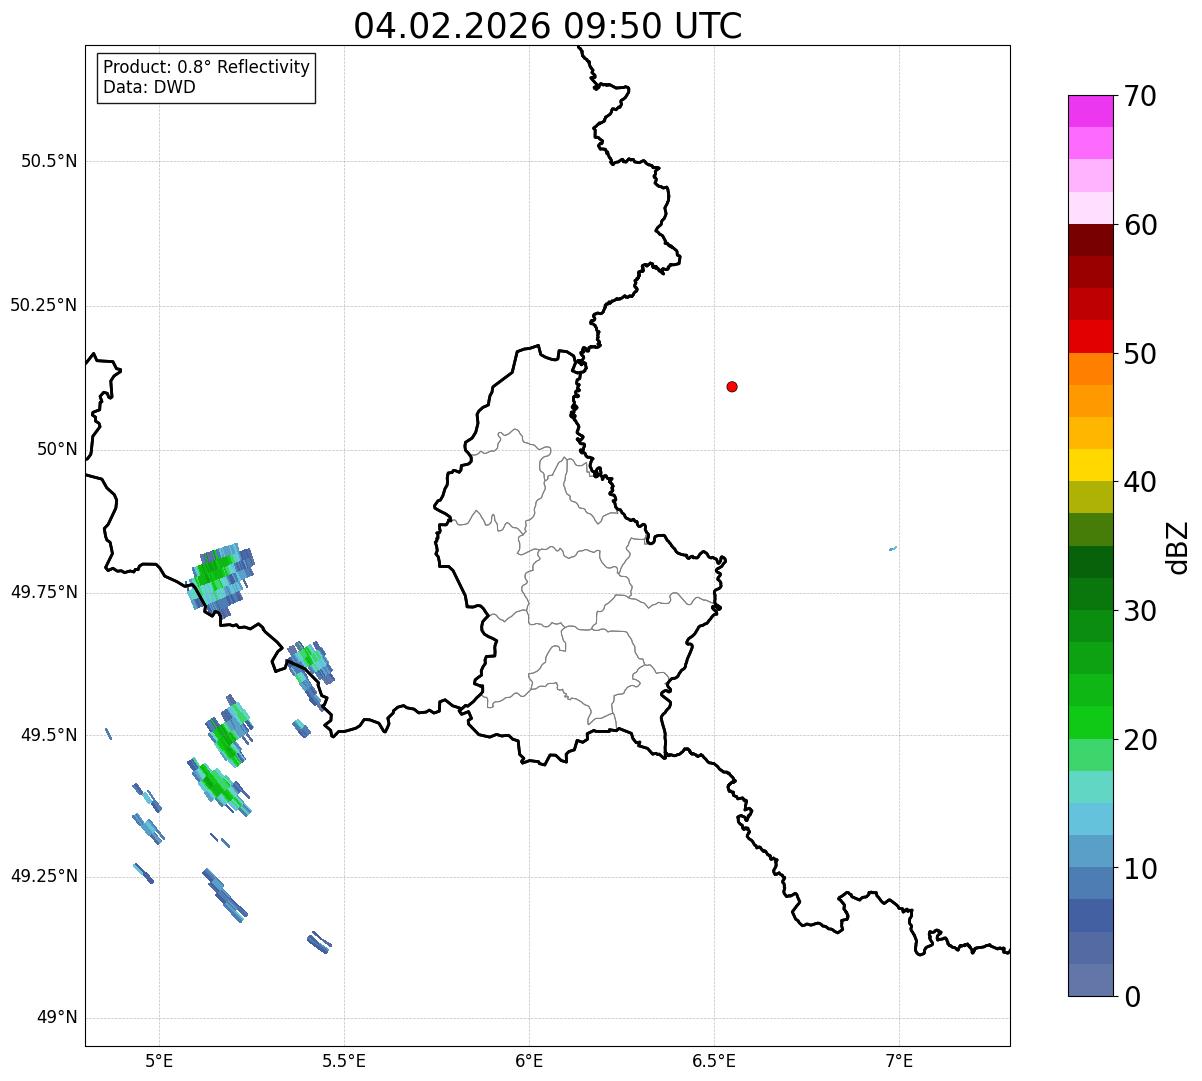Click the red station marker dot
Image resolution: width=1202 pixels, height=1081 pixels.
point(732,386)
